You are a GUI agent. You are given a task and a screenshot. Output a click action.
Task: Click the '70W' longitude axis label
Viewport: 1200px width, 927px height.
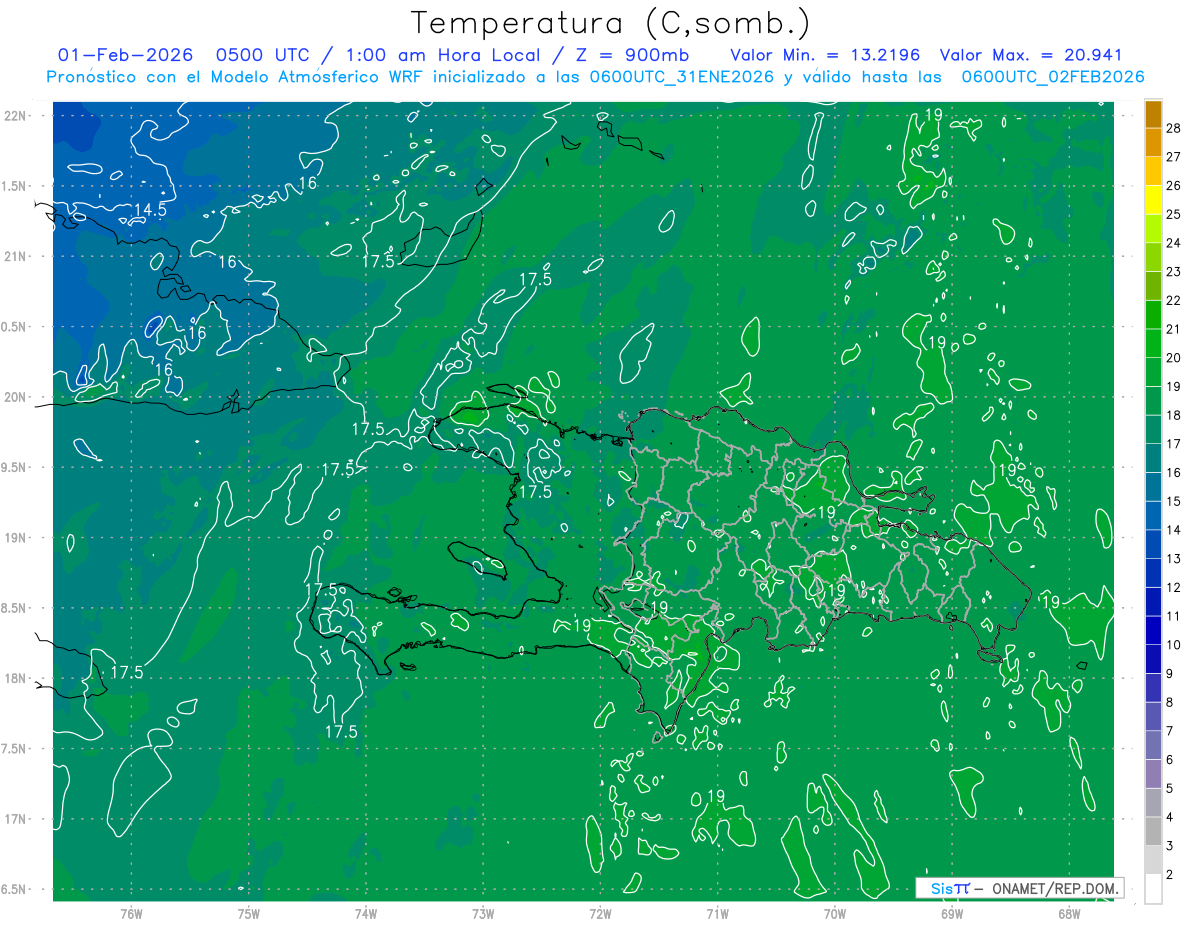coord(835,913)
